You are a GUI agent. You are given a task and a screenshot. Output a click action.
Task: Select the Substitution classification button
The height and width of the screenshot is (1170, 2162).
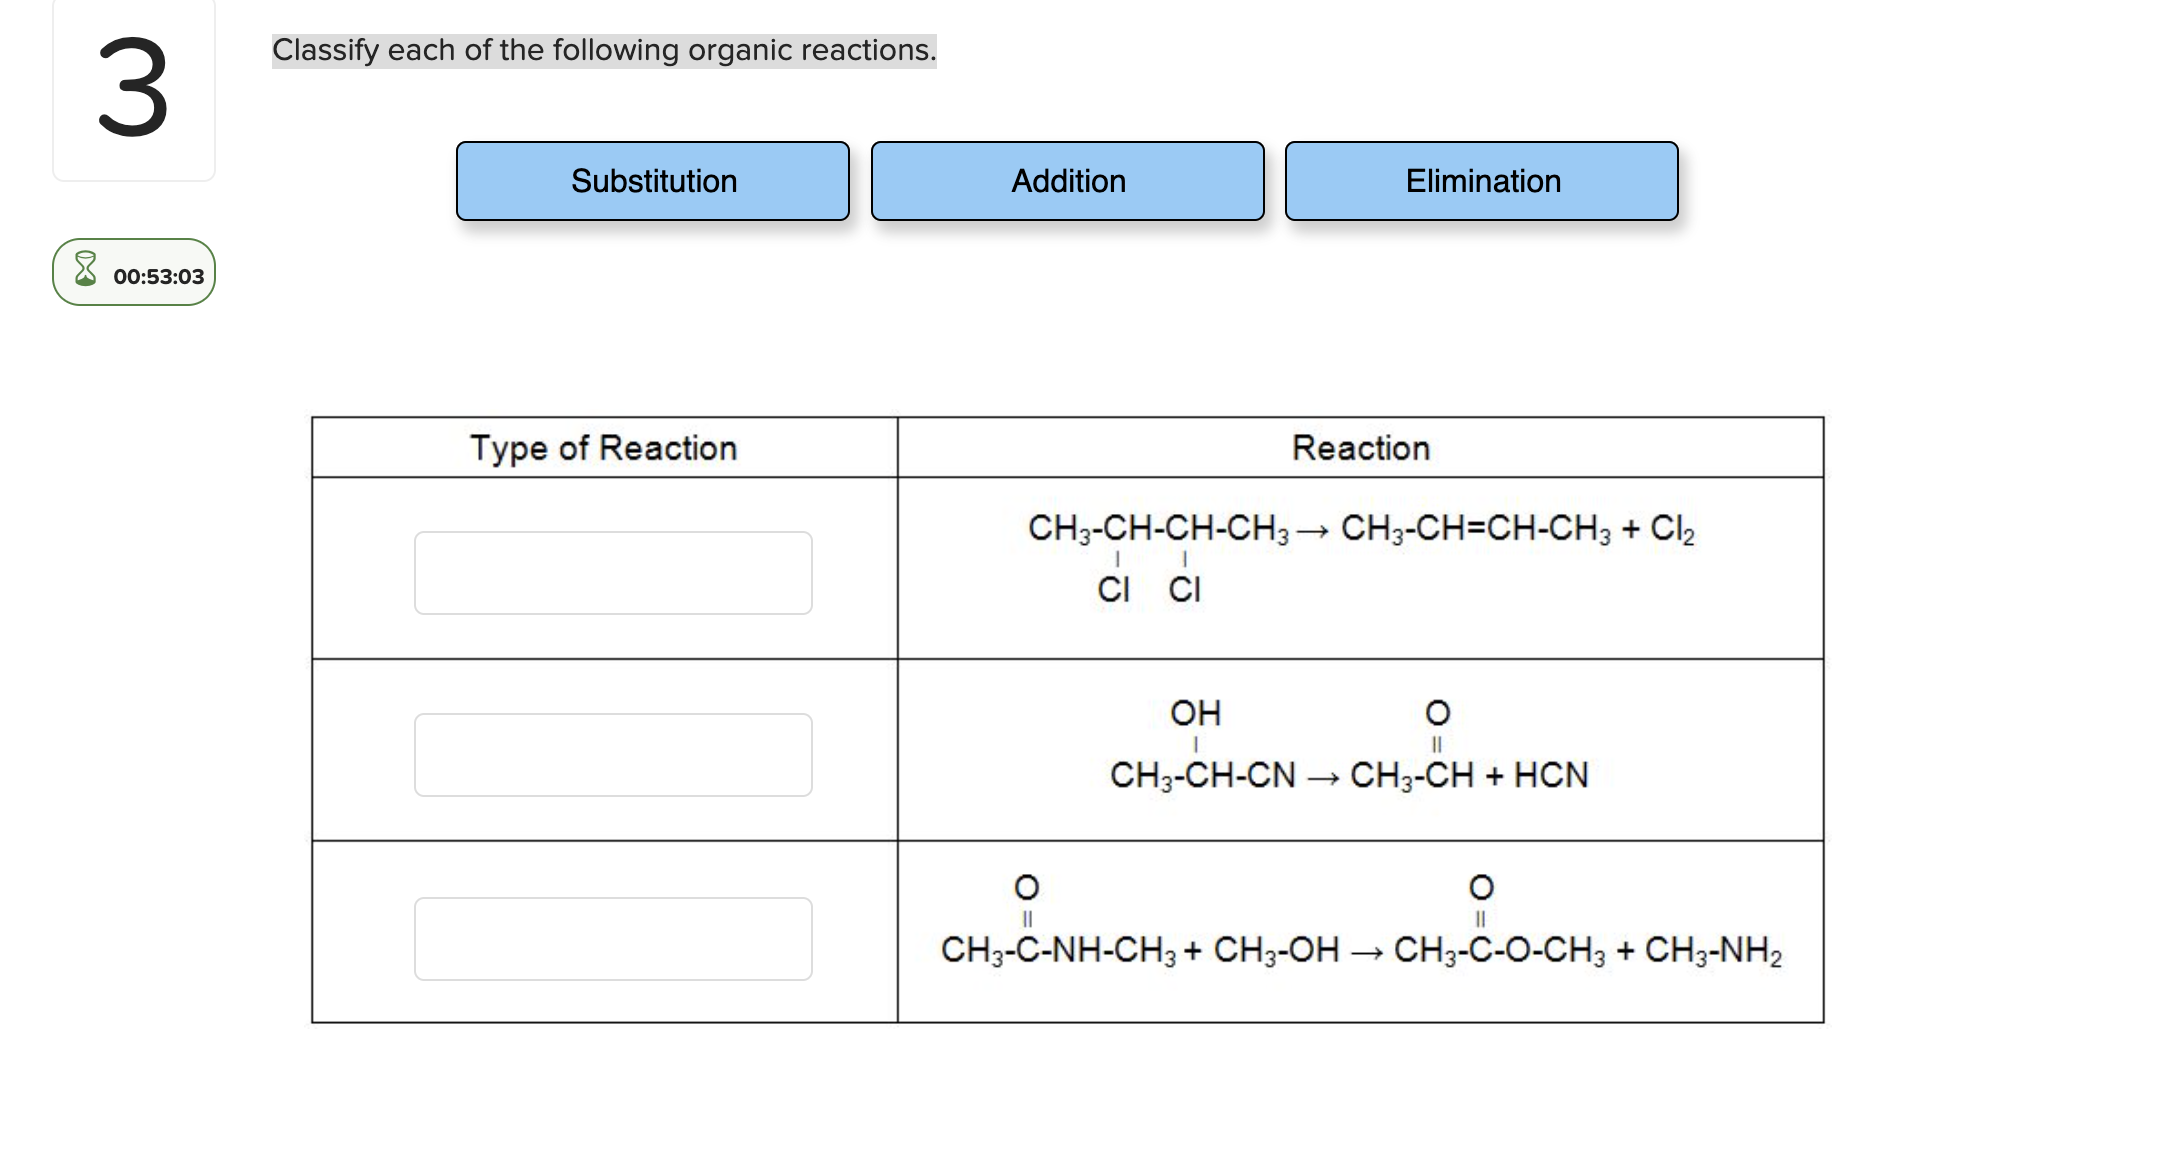tap(652, 181)
